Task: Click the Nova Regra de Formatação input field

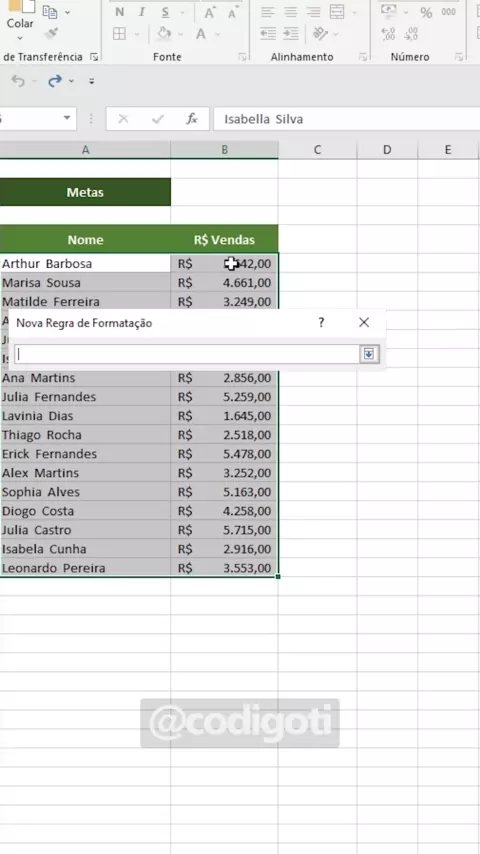Action: pyautogui.click(x=186, y=354)
